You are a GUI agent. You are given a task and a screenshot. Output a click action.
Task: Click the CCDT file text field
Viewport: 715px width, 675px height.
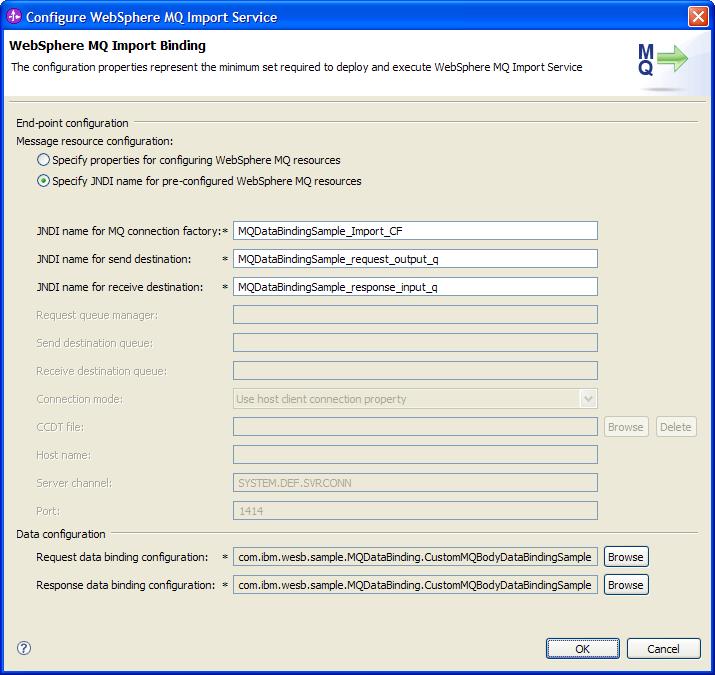pyautogui.click(x=415, y=427)
